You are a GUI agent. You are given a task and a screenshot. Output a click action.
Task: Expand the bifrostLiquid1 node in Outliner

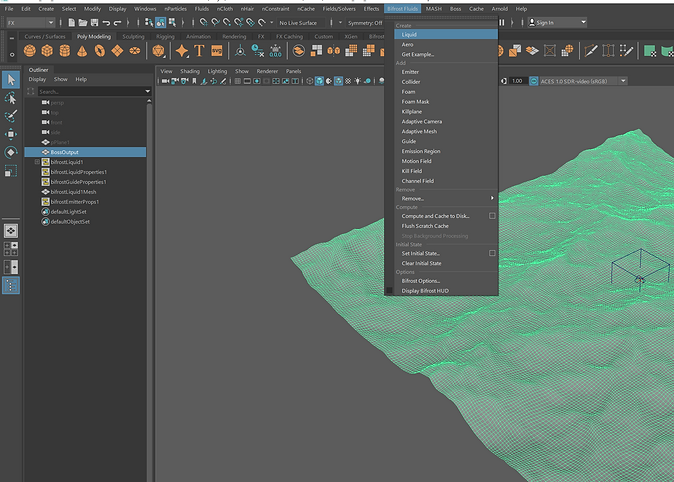[x=37, y=162]
